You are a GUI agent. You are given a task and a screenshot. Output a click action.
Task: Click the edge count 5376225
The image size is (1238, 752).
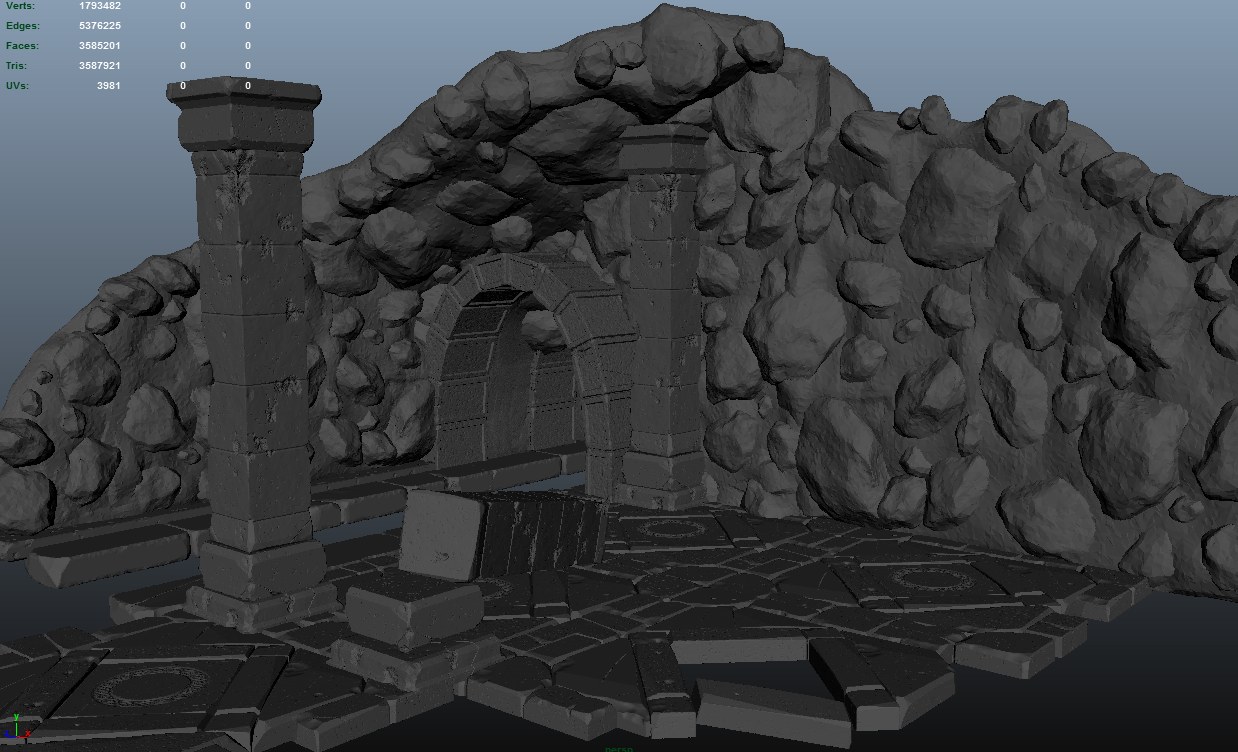coord(100,26)
